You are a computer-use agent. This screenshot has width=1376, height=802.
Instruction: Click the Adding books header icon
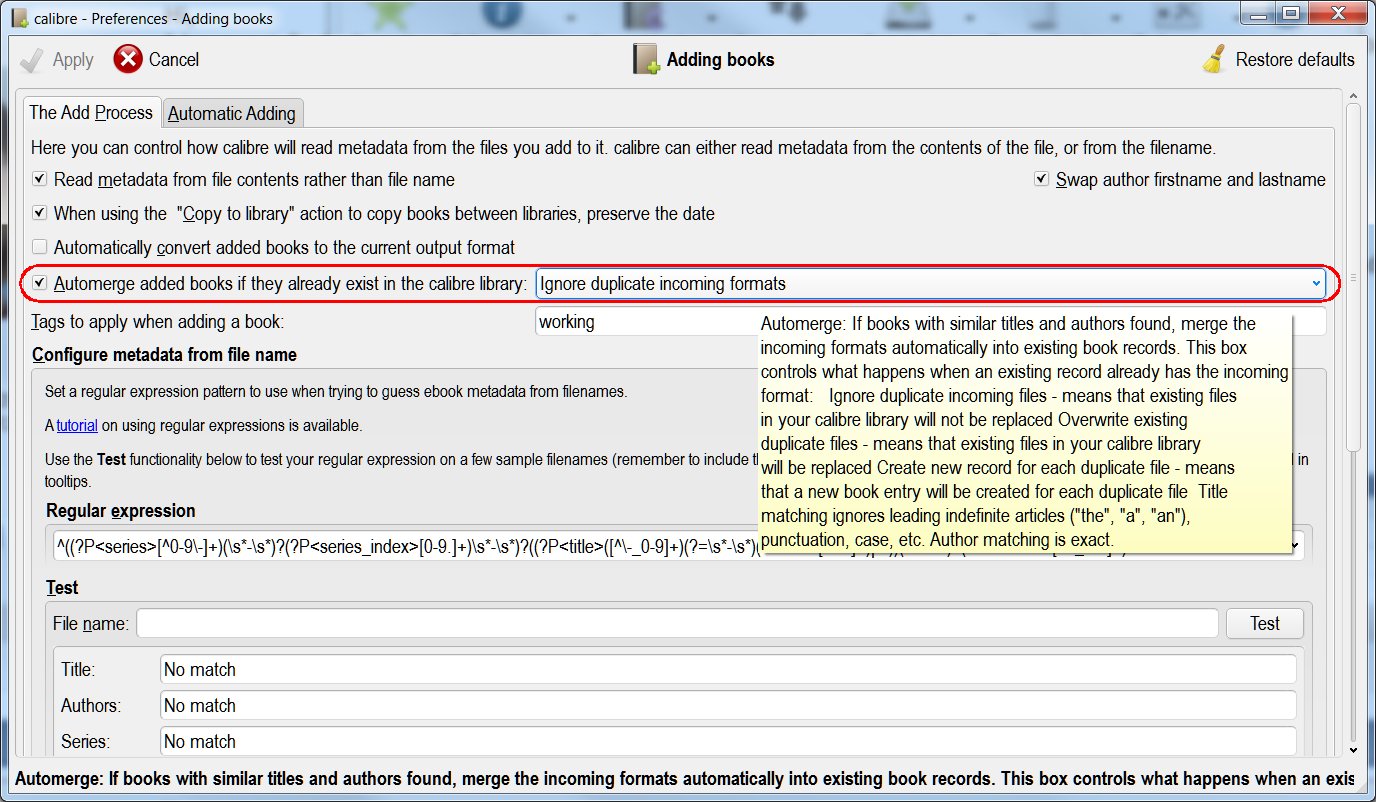click(647, 59)
